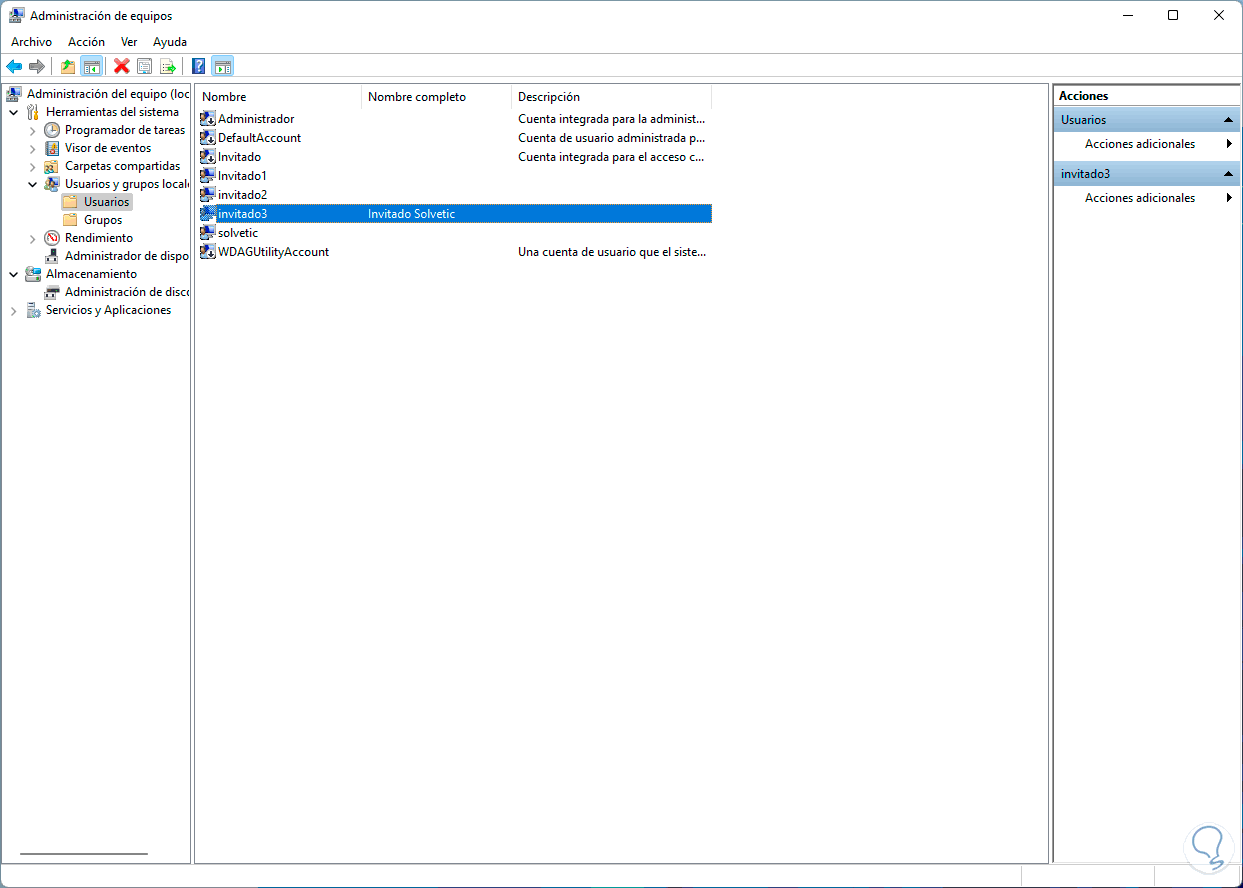
Task: Delete selected user with red X icon
Action: click(x=122, y=67)
